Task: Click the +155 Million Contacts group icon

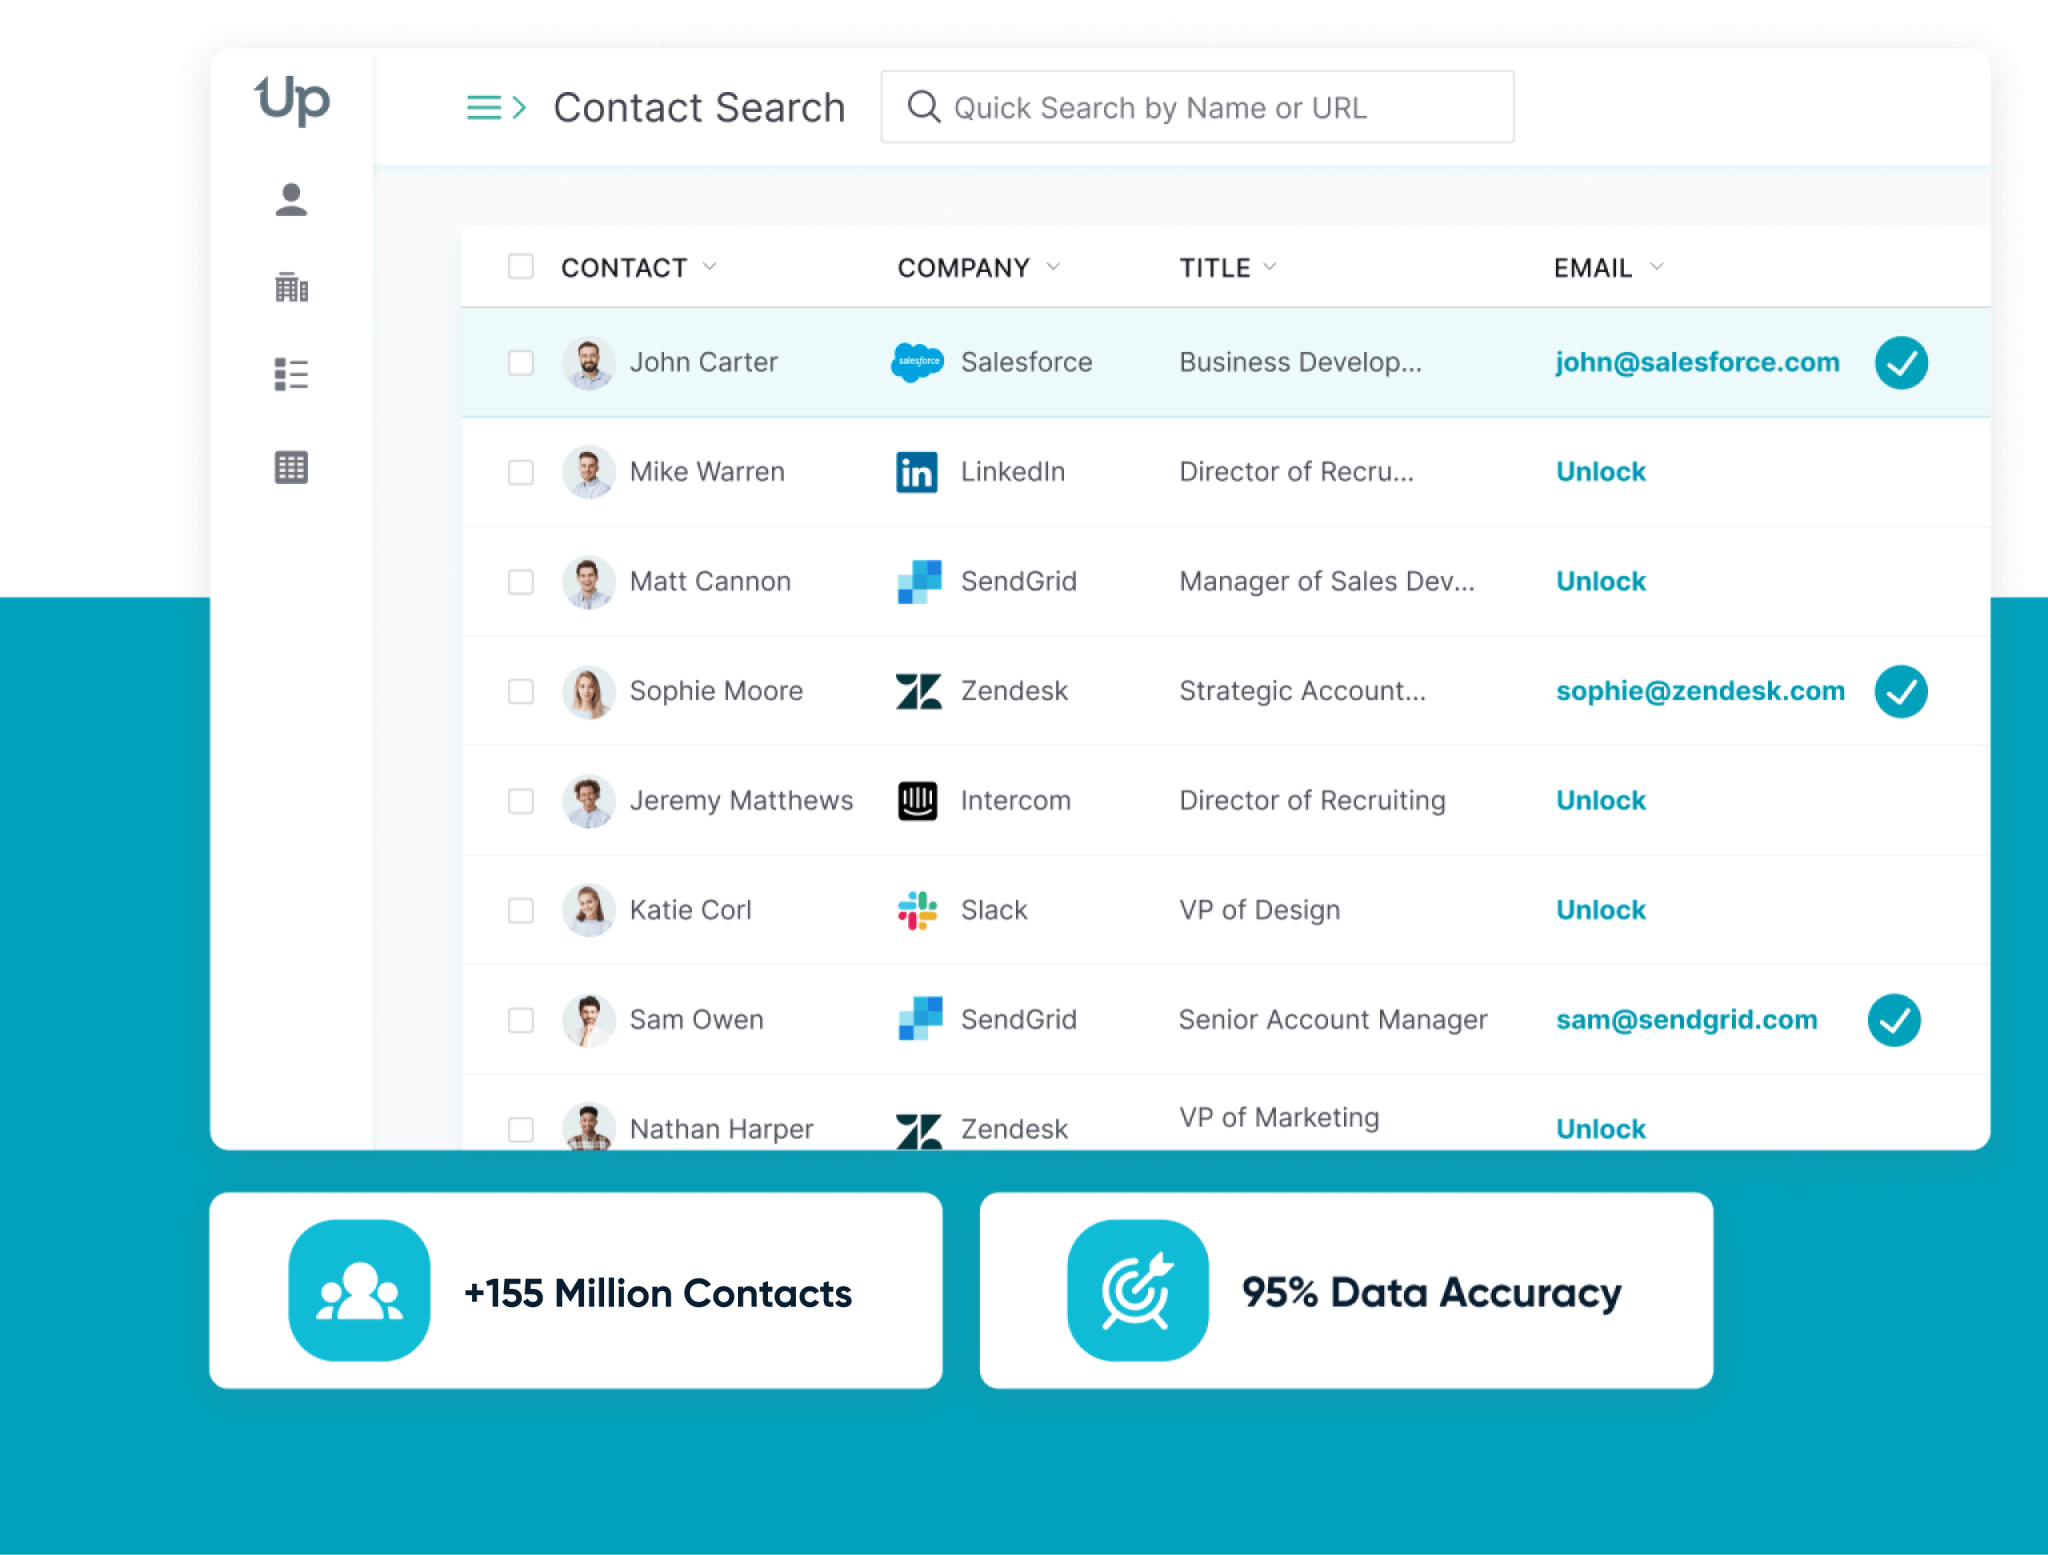Action: 359,1290
